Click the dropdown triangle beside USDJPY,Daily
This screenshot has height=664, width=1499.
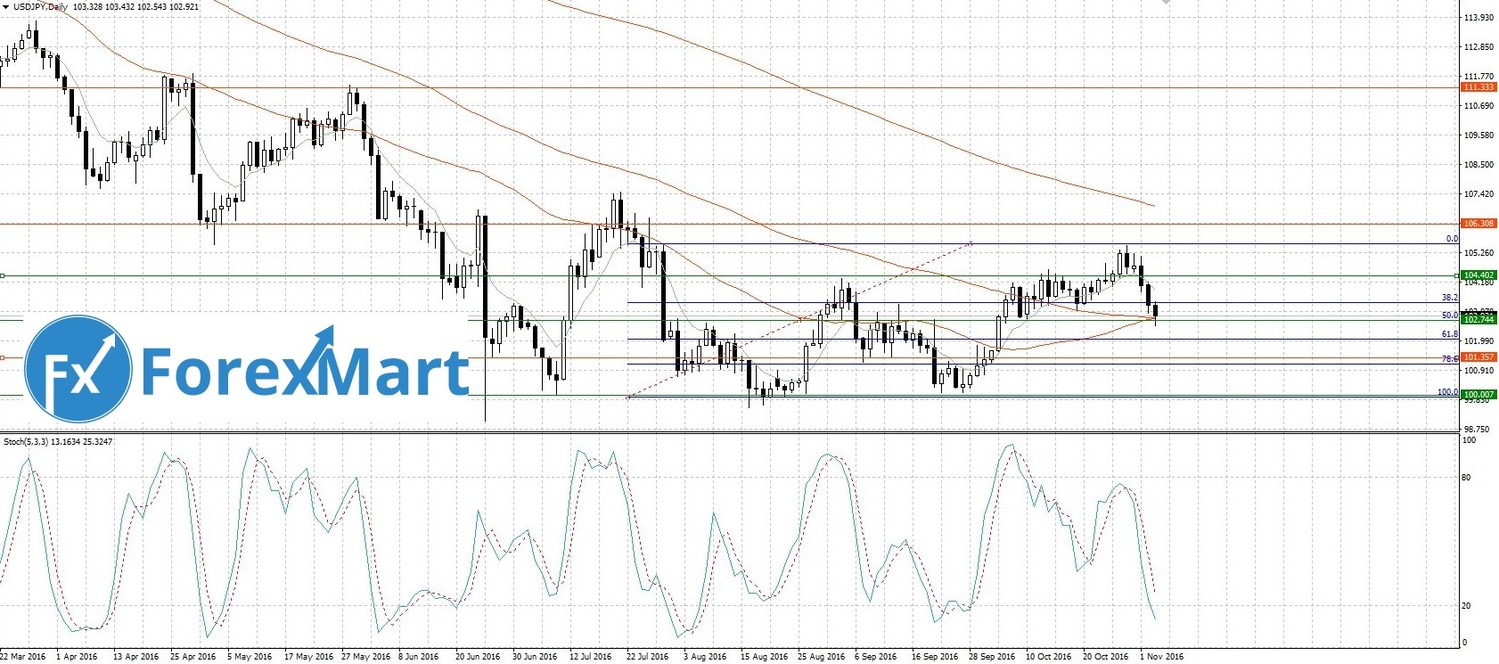pyautogui.click(x=6, y=7)
